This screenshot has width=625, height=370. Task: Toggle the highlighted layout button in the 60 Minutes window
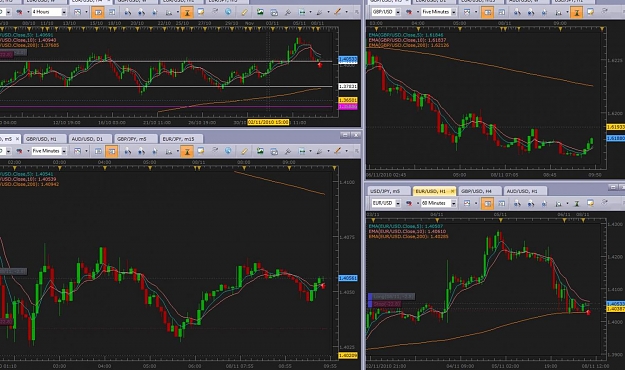tap(487, 204)
